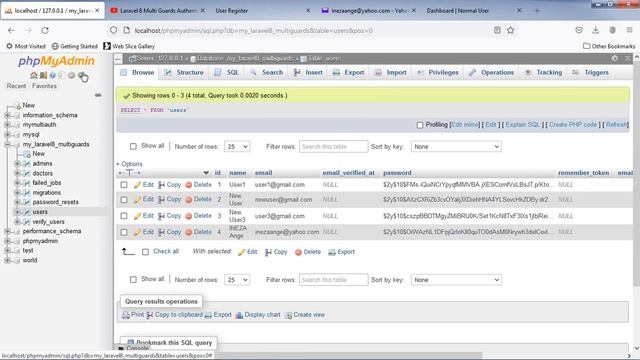
Task: Select the row checkbox for inezaange@yahoo.com
Action: click(x=124, y=232)
